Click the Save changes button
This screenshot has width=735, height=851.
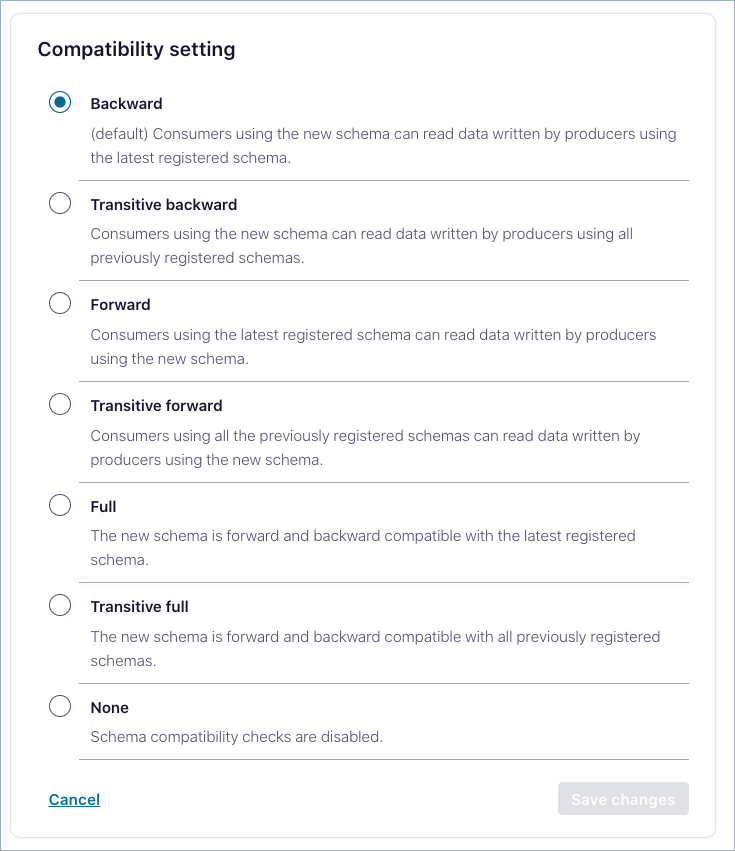[623, 798]
